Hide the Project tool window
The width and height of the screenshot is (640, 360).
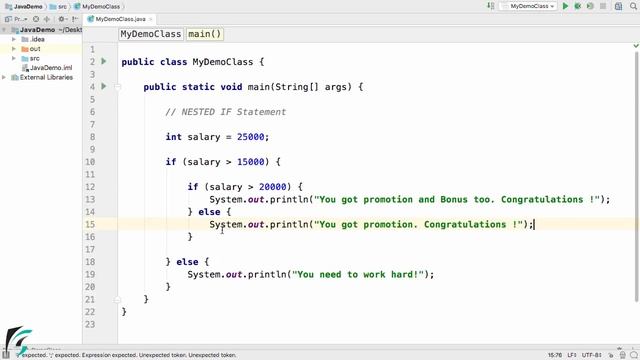[75, 19]
